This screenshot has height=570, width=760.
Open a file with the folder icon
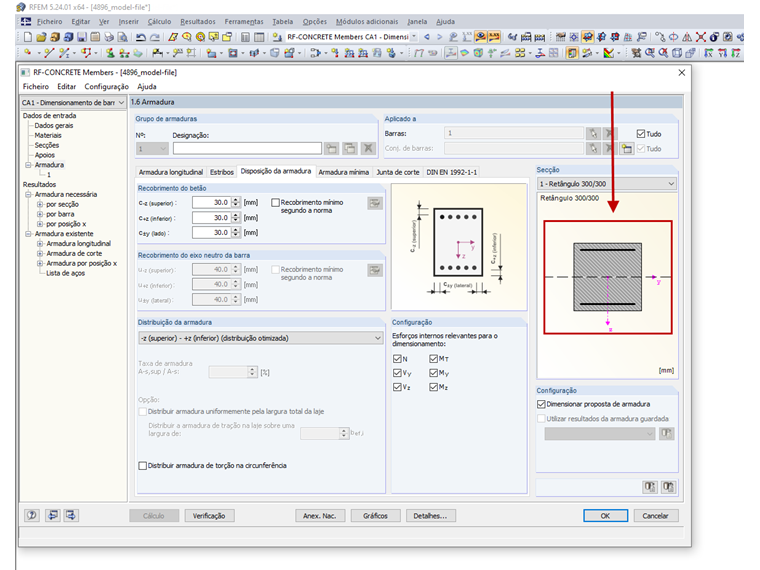click(41, 37)
